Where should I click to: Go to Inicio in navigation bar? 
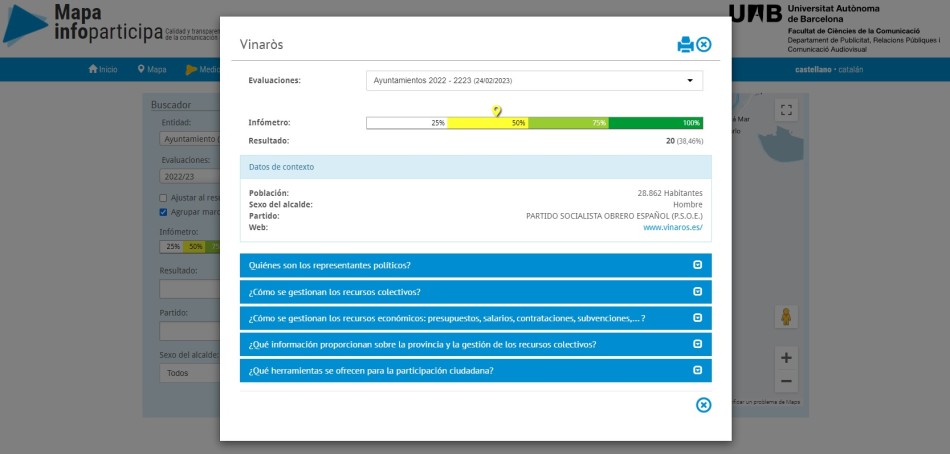coord(103,70)
